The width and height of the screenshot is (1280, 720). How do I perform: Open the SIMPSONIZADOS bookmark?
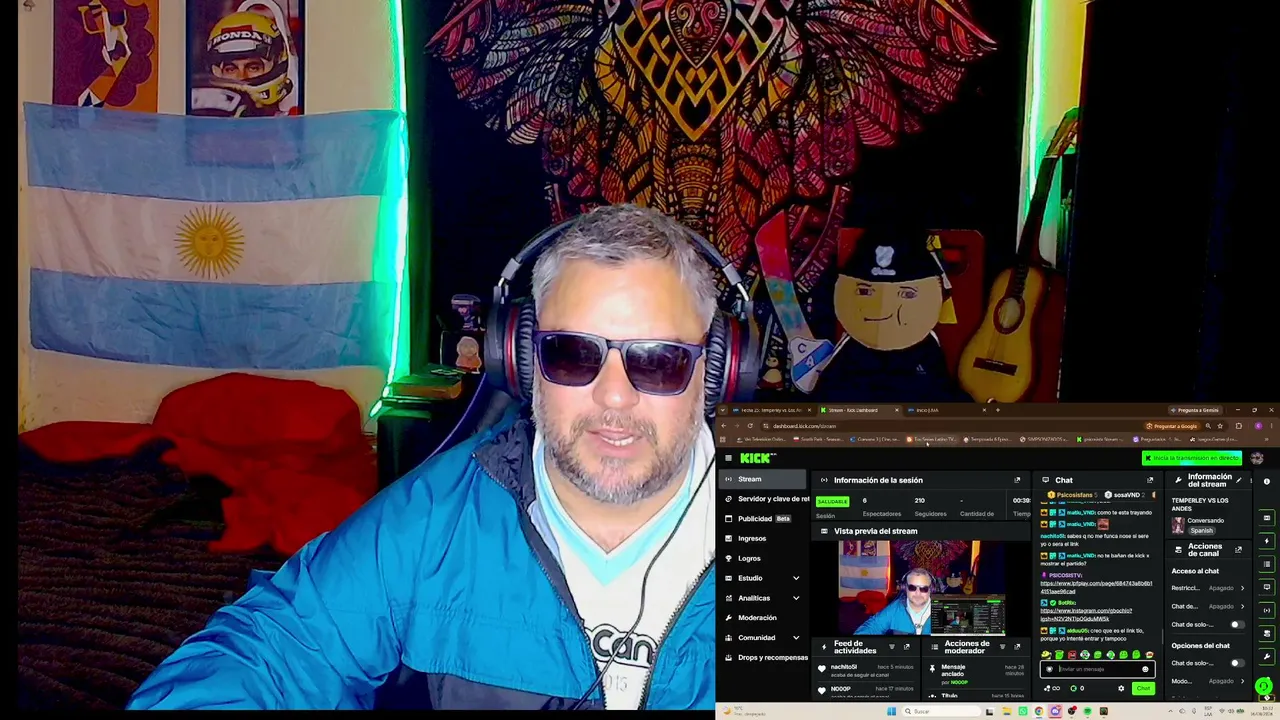click(1046, 439)
